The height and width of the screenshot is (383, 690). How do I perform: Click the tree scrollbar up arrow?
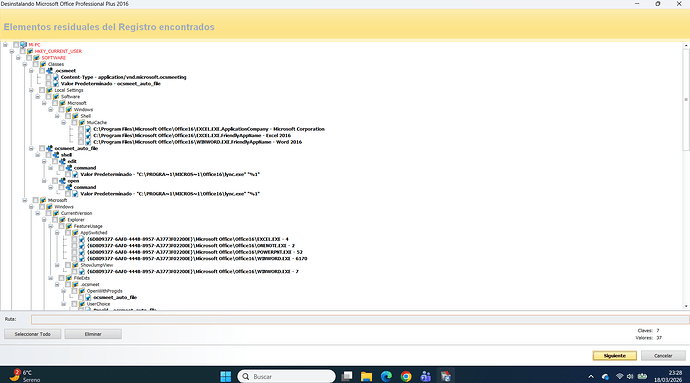[x=686, y=45]
